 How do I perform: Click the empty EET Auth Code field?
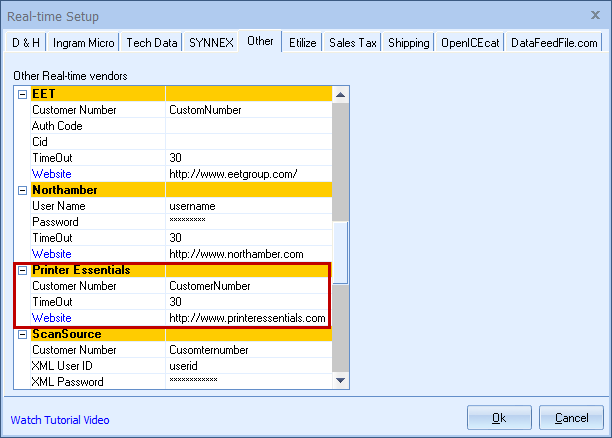point(249,126)
